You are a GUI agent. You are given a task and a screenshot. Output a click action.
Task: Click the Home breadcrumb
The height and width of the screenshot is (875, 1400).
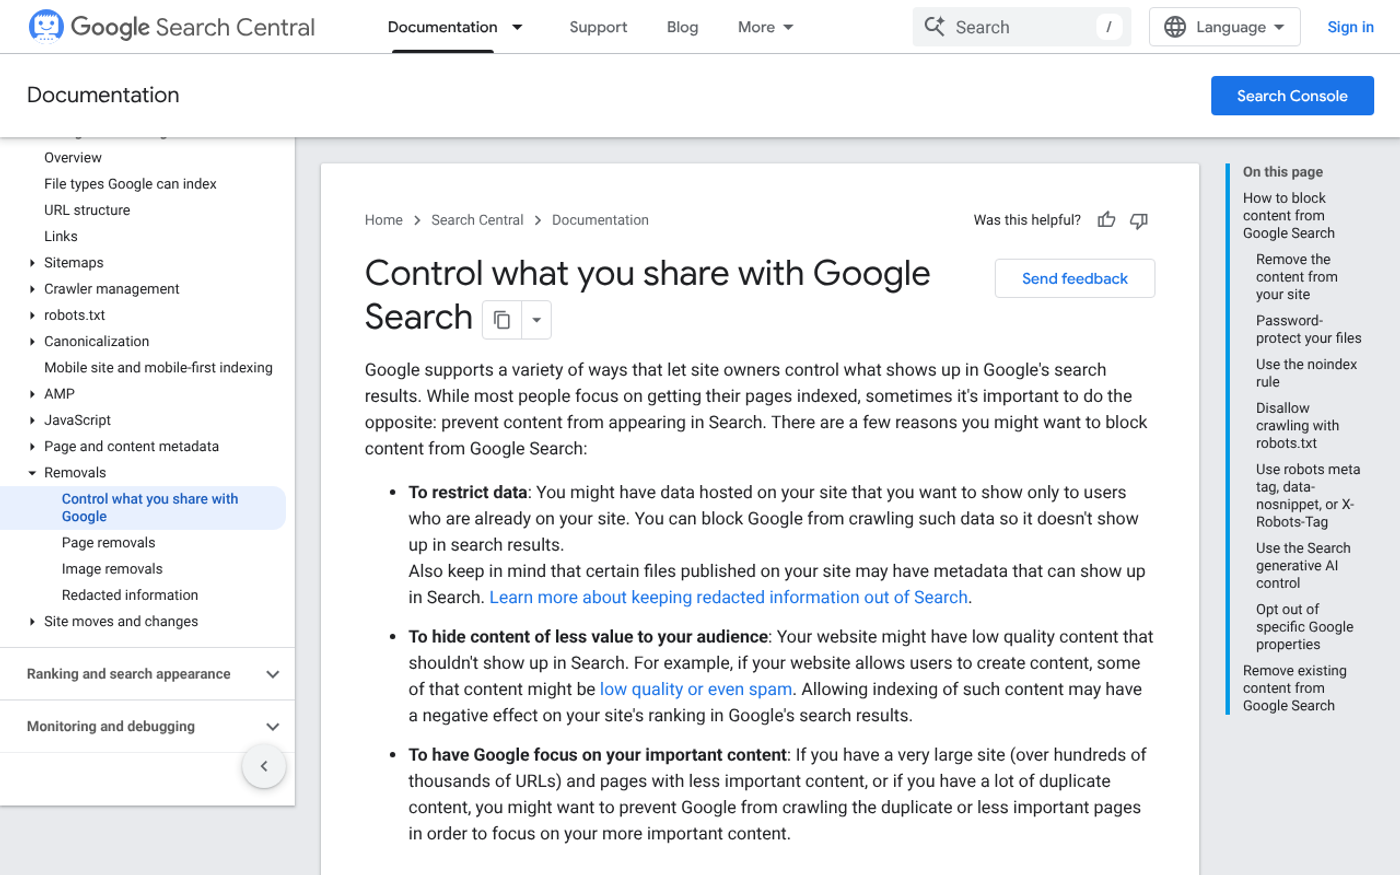[x=384, y=220]
